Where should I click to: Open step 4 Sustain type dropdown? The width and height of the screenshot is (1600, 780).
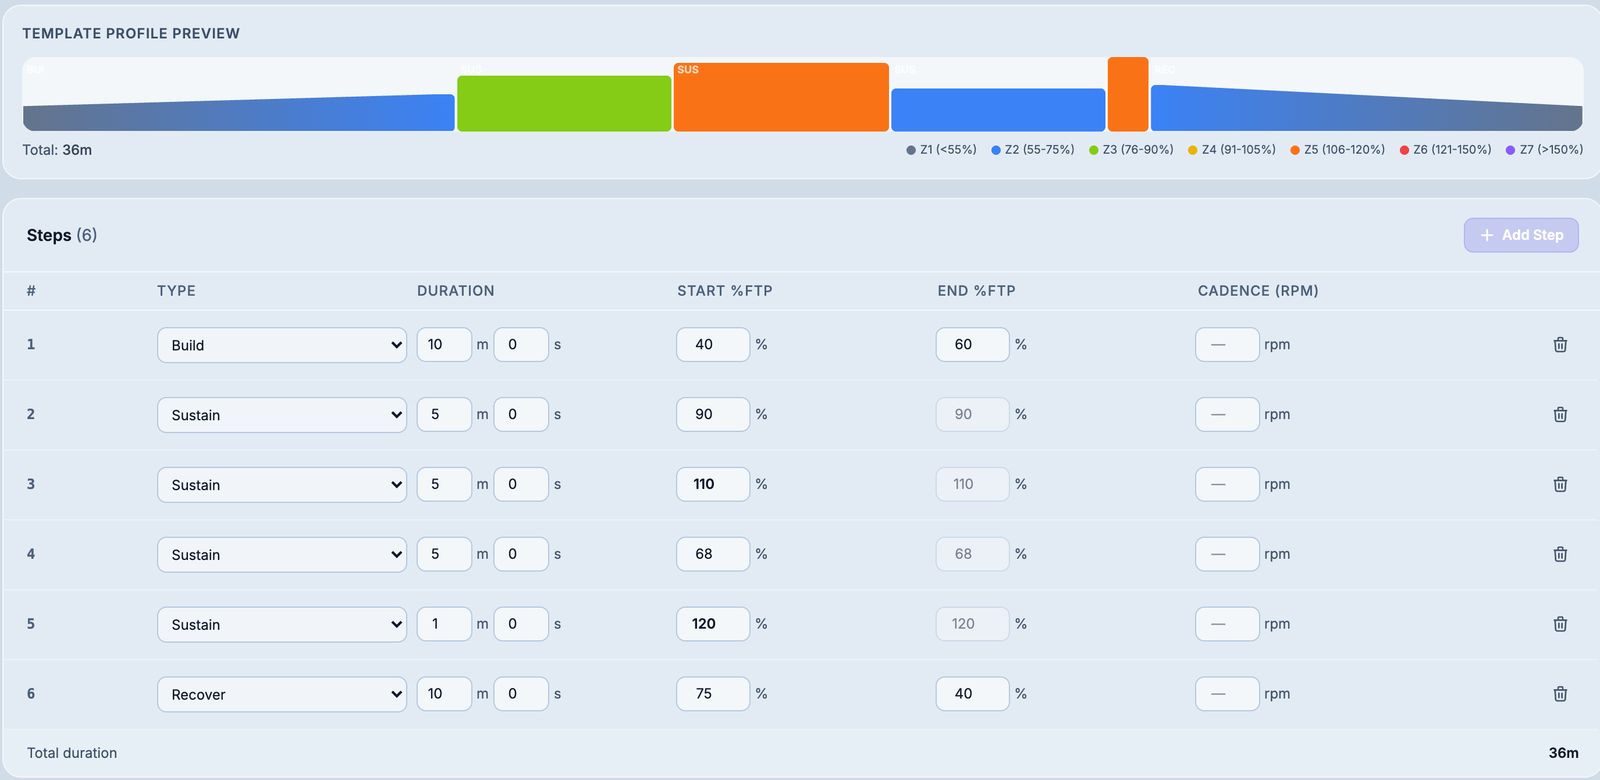click(x=282, y=555)
